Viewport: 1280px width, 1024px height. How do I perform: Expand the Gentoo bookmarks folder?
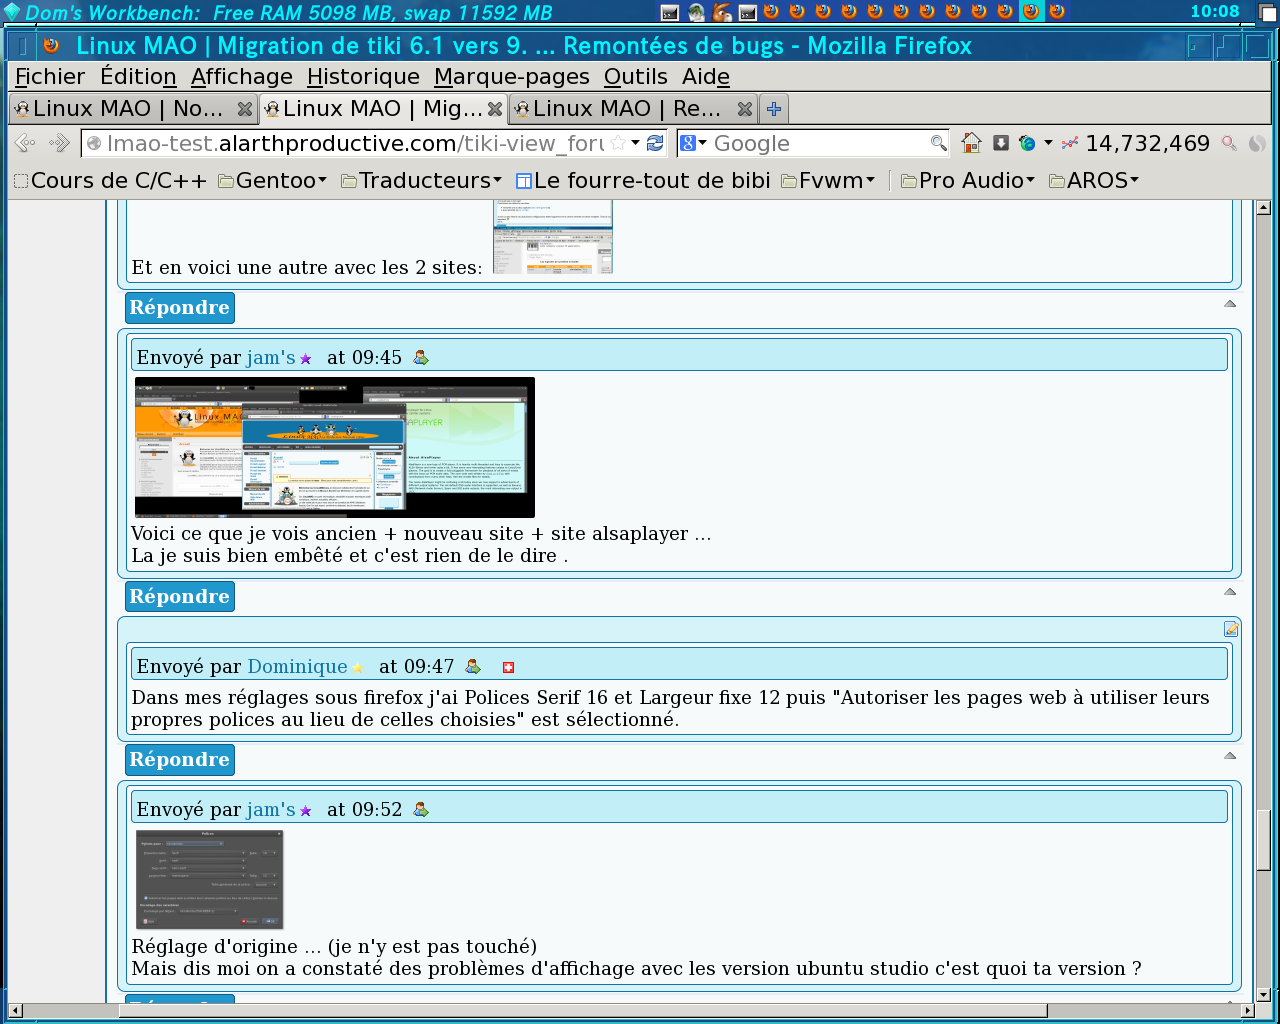pos(272,180)
